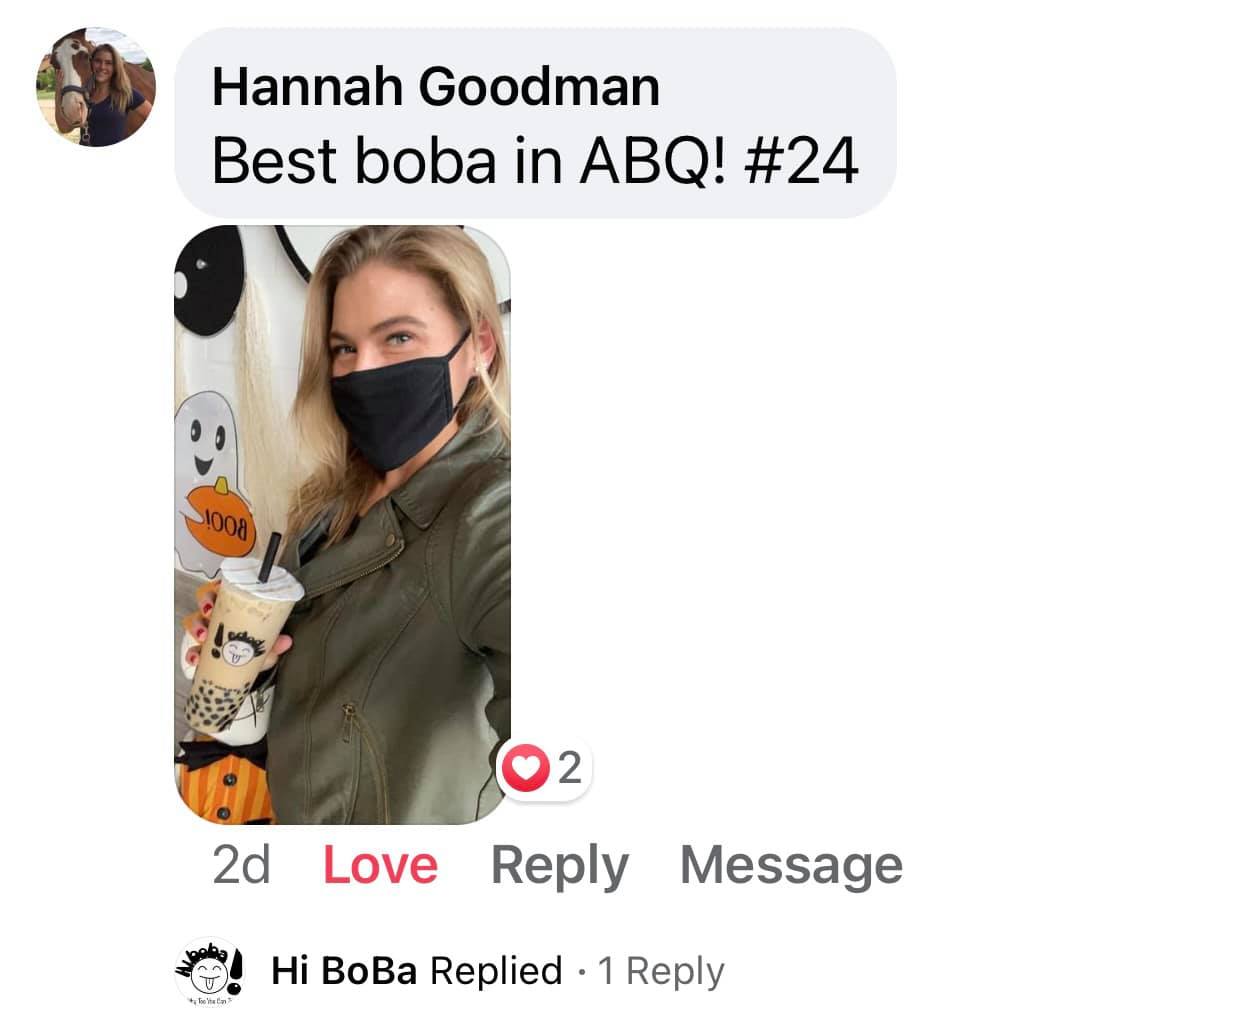Open the Hannah Goodman name link
Image resolution: width=1242 pixels, height=1018 pixels.
(436, 86)
